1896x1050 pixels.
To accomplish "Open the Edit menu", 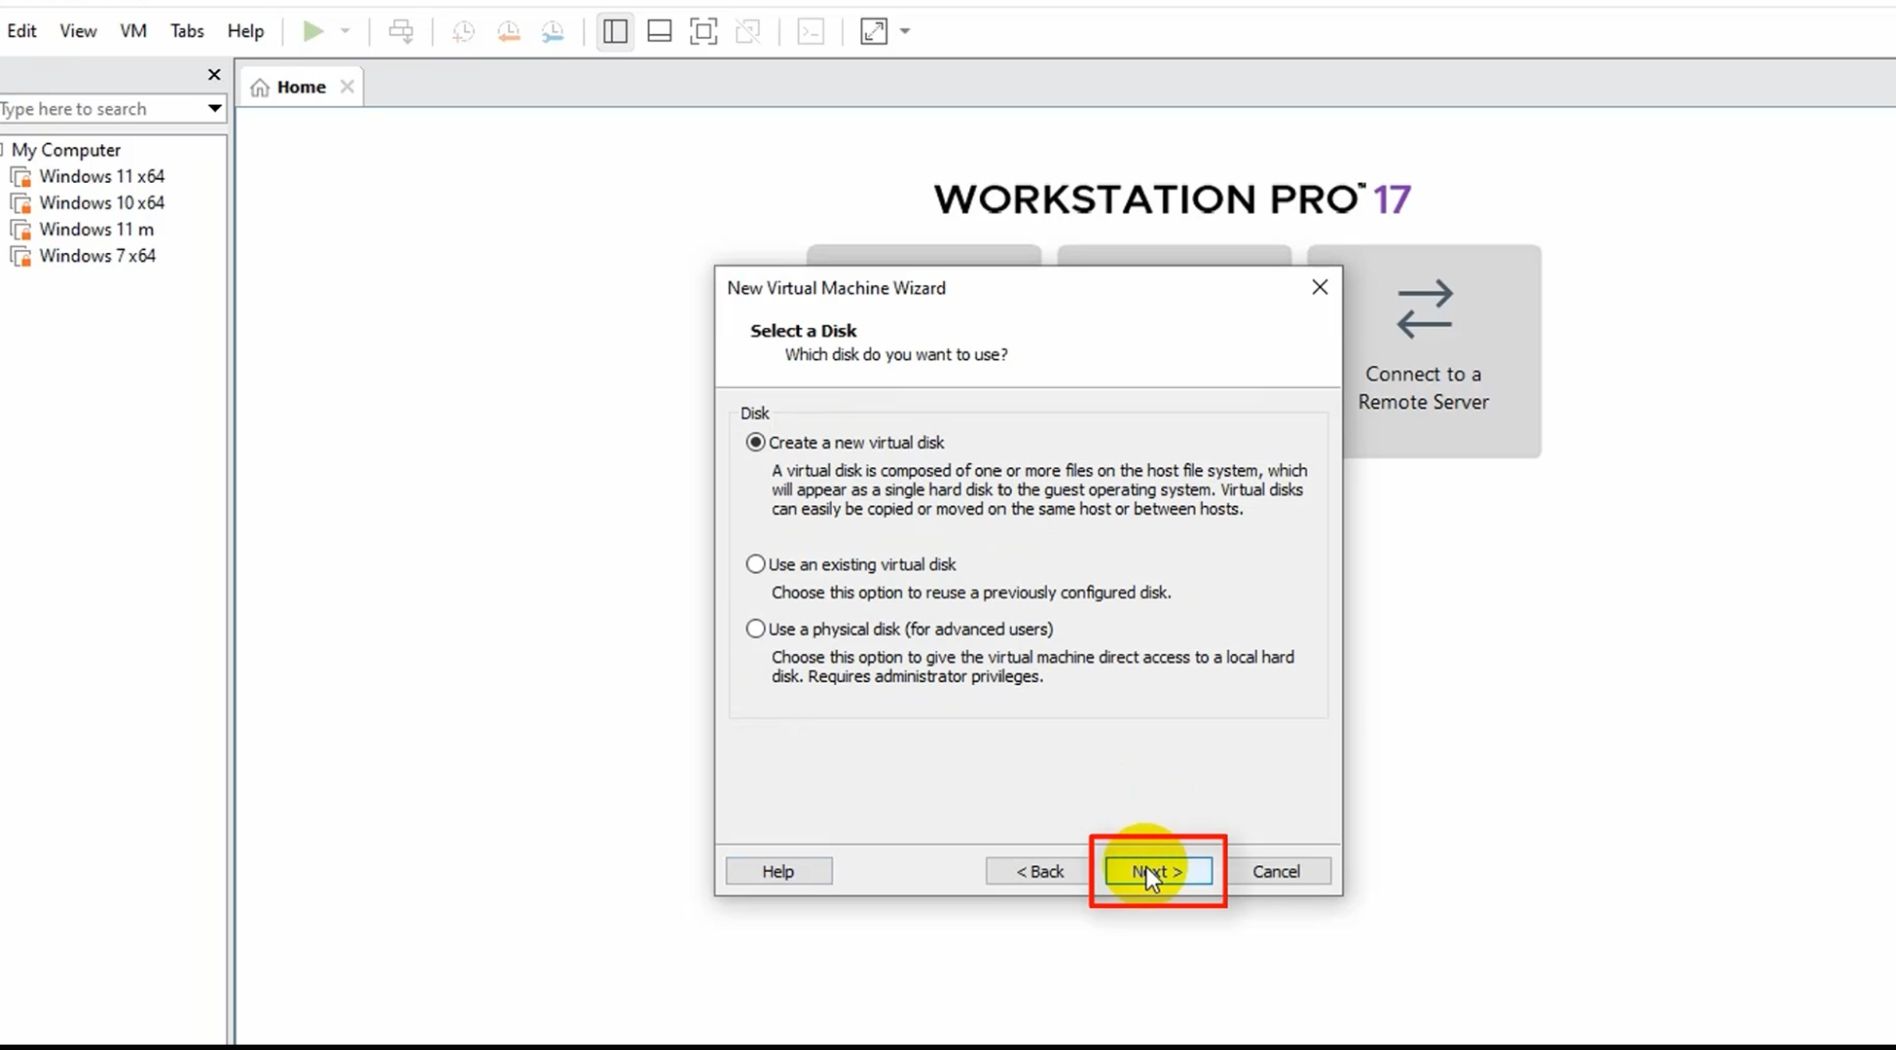I will (x=22, y=31).
